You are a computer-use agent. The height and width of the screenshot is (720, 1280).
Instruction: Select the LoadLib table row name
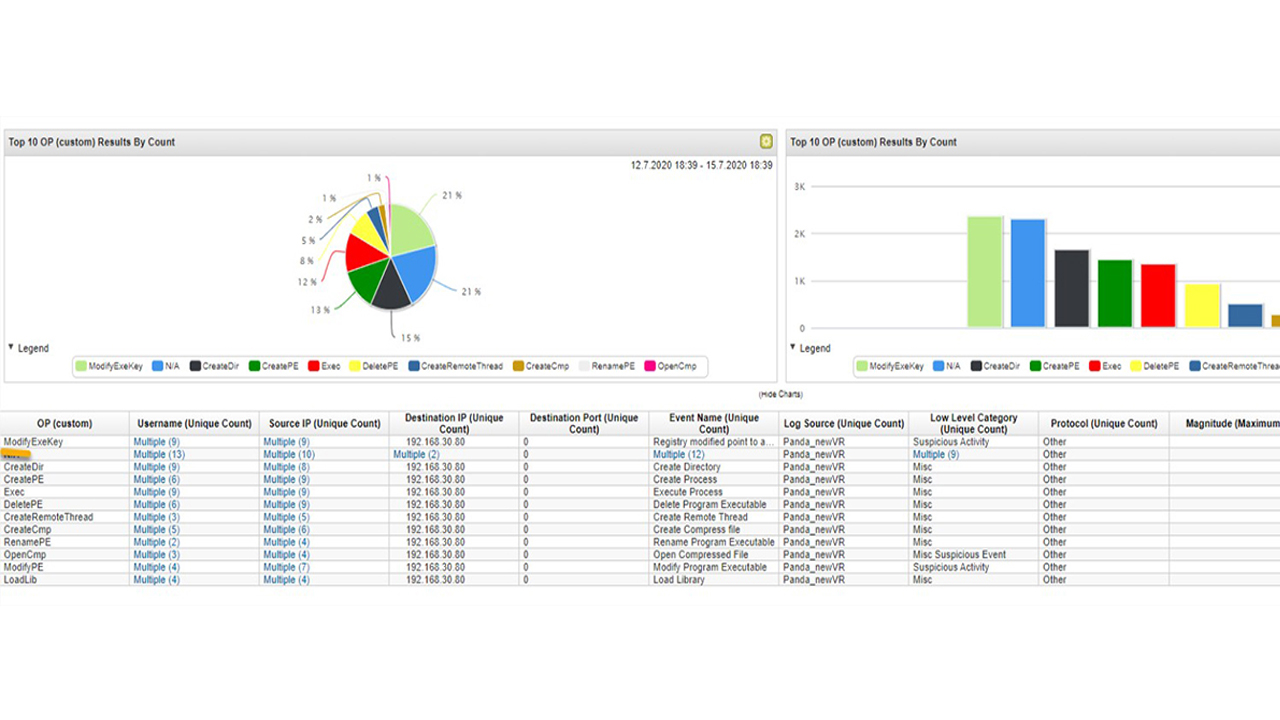pyautogui.click(x=20, y=580)
